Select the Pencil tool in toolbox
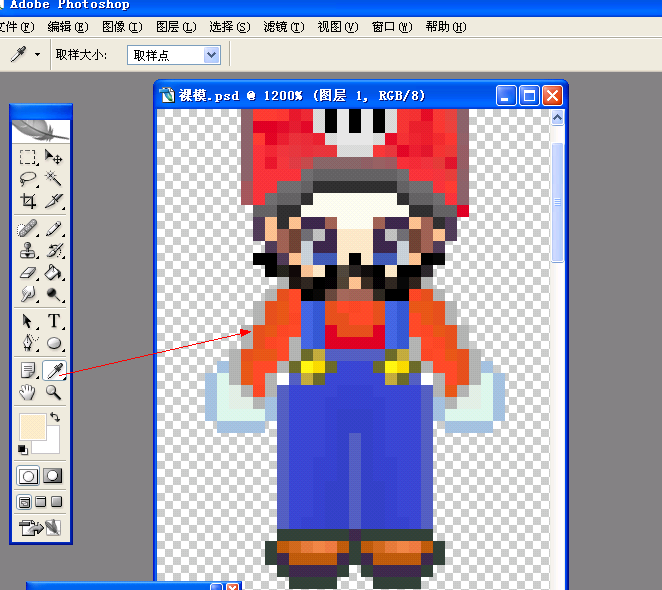The image size is (662, 590). point(54,228)
